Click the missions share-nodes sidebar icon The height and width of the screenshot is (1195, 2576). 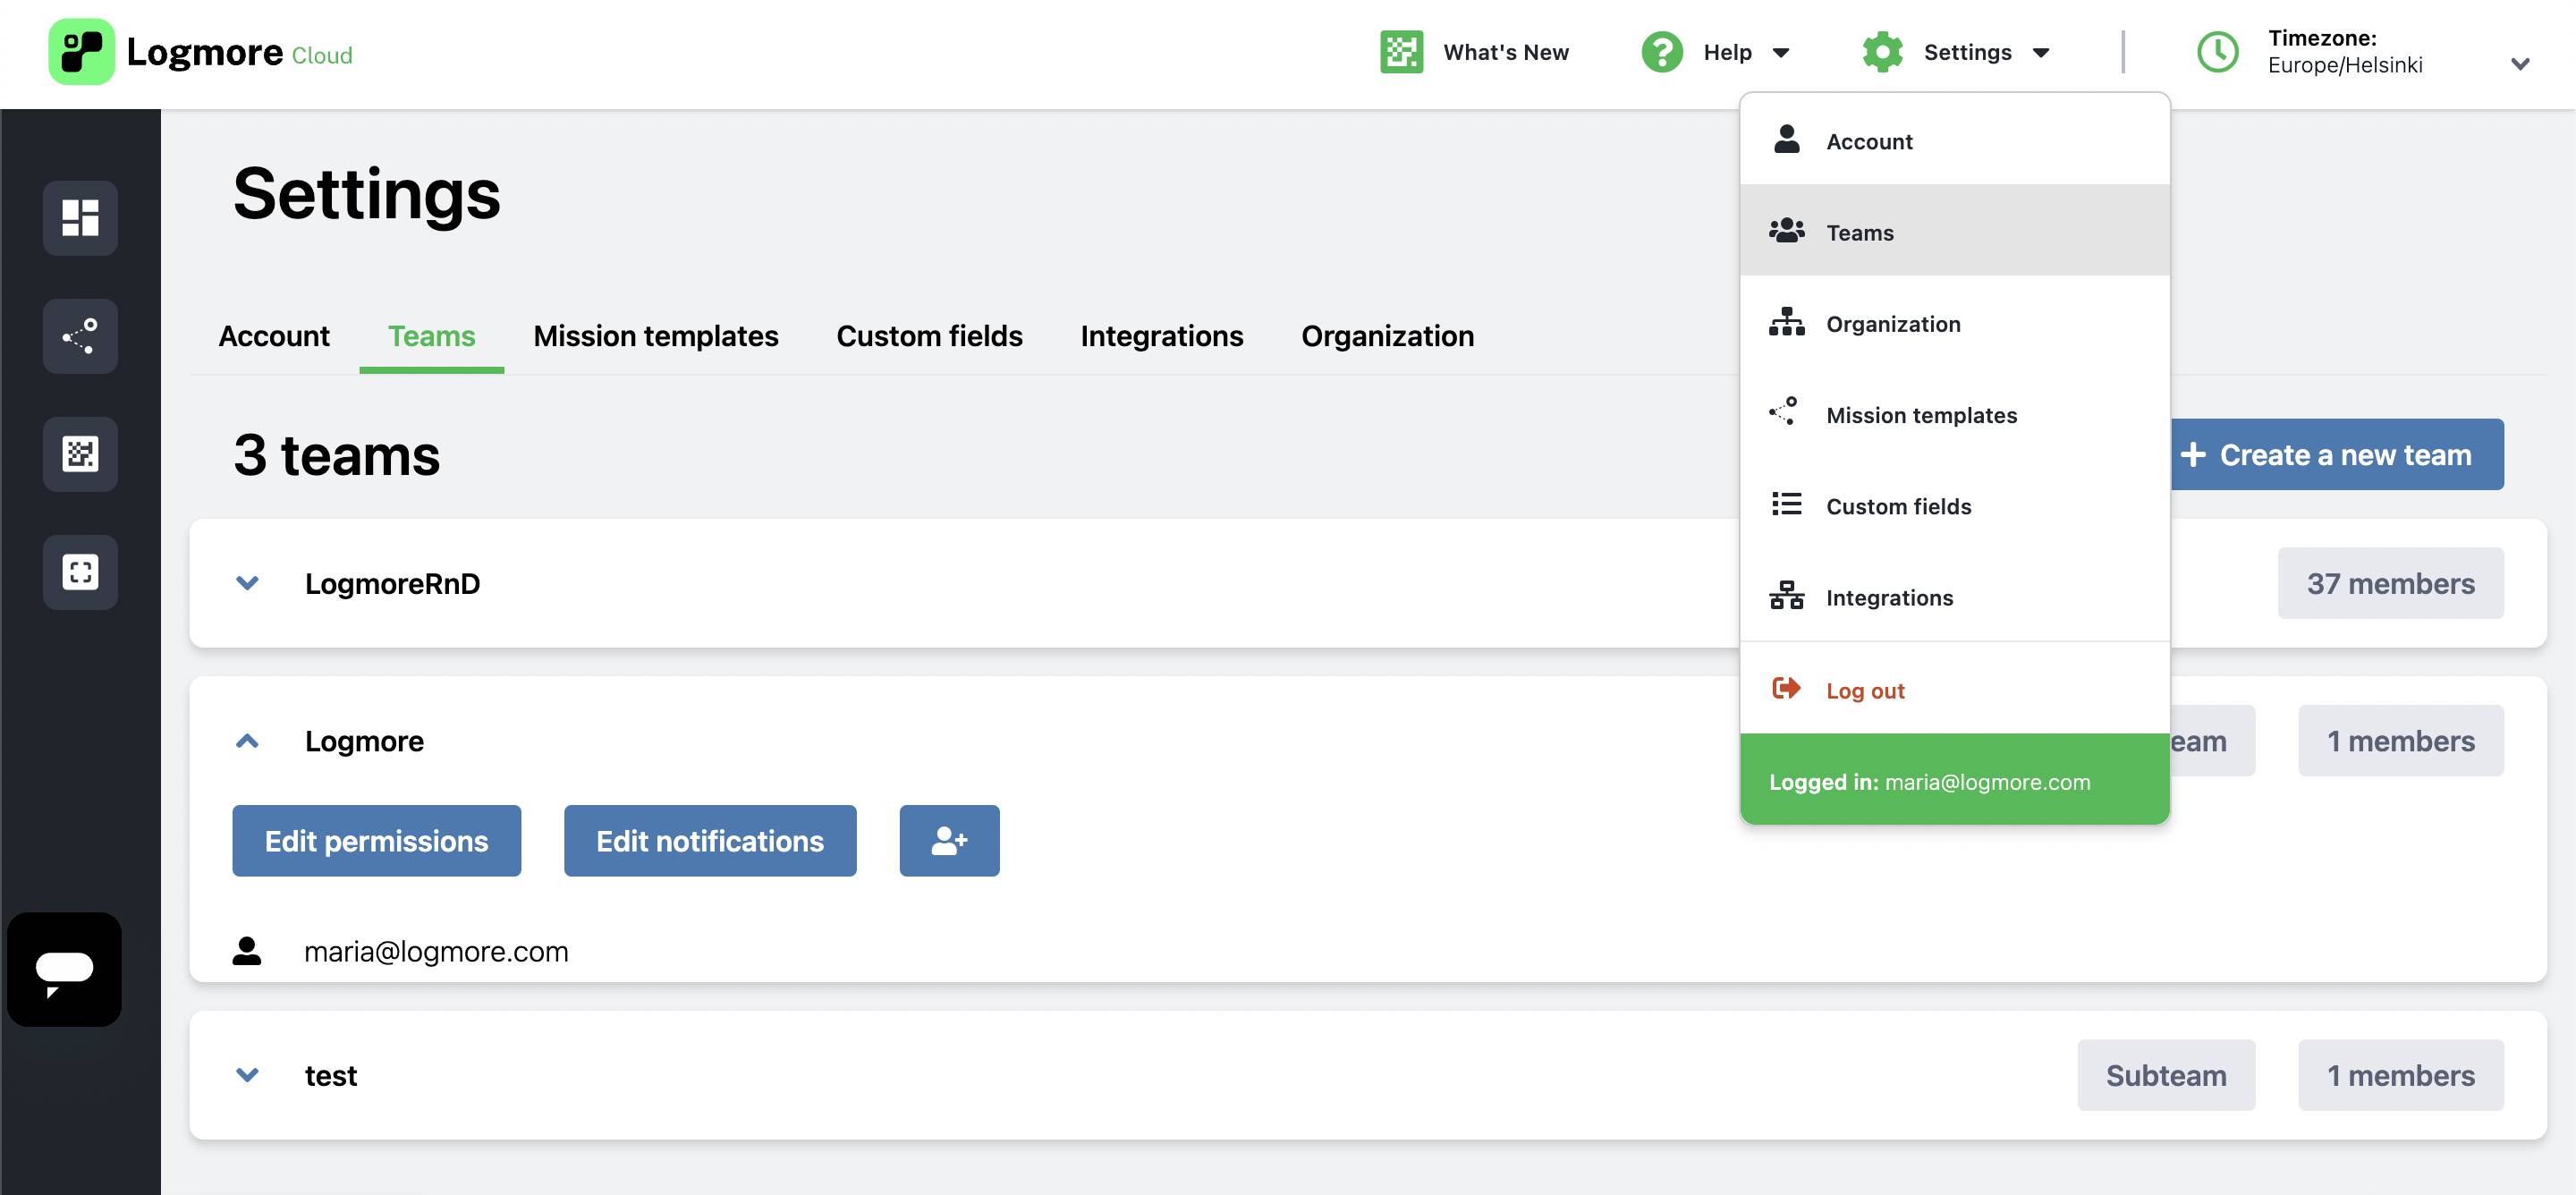click(x=80, y=336)
